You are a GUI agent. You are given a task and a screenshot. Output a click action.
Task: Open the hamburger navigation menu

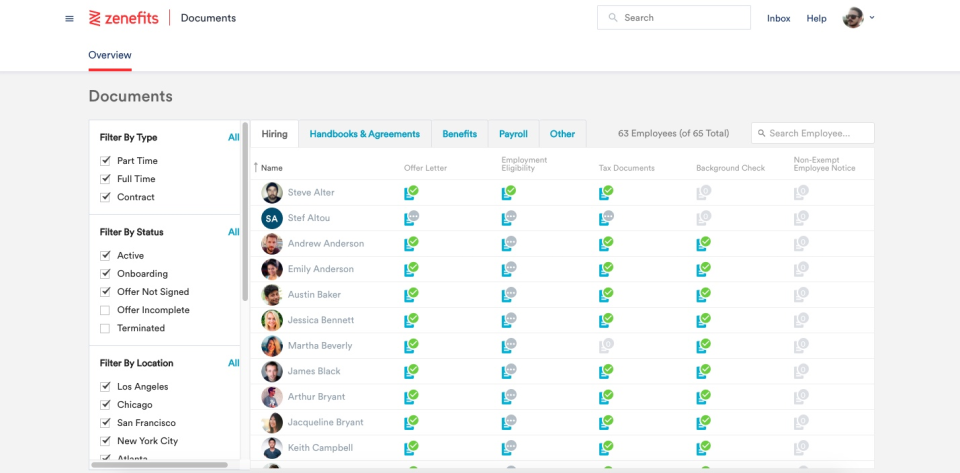[69, 18]
